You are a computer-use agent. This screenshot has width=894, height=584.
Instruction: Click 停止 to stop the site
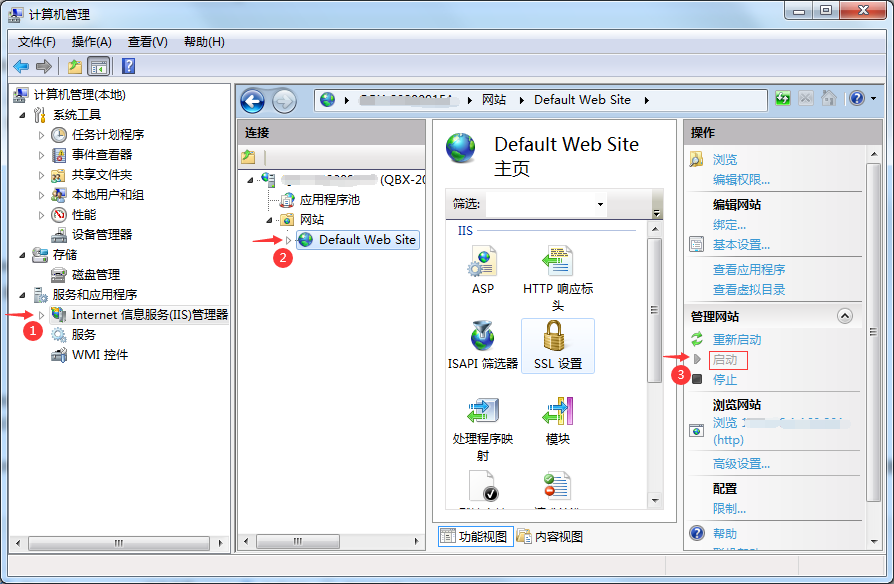[725, 380]
